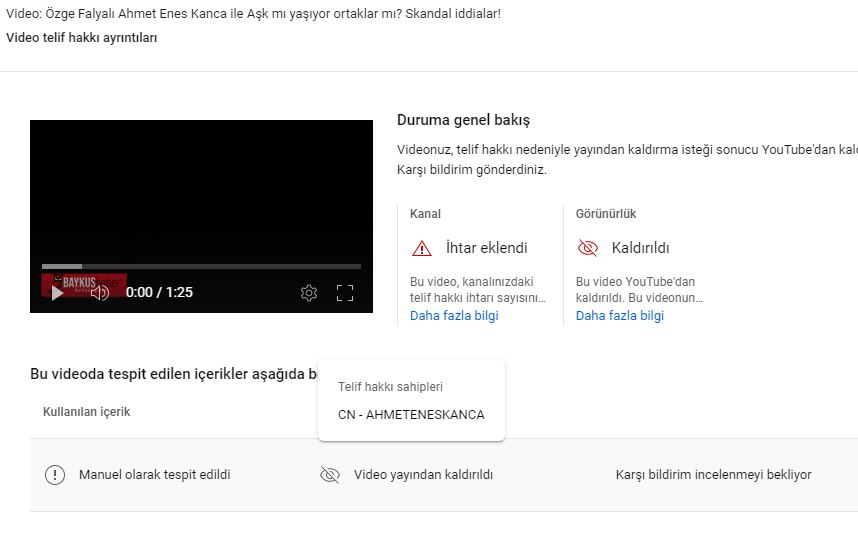The height and width of the screenshot is (539, 858).
Task: Click hidden-eye icon beside Video yayından kaldırıldı
Action: point(329,474)
